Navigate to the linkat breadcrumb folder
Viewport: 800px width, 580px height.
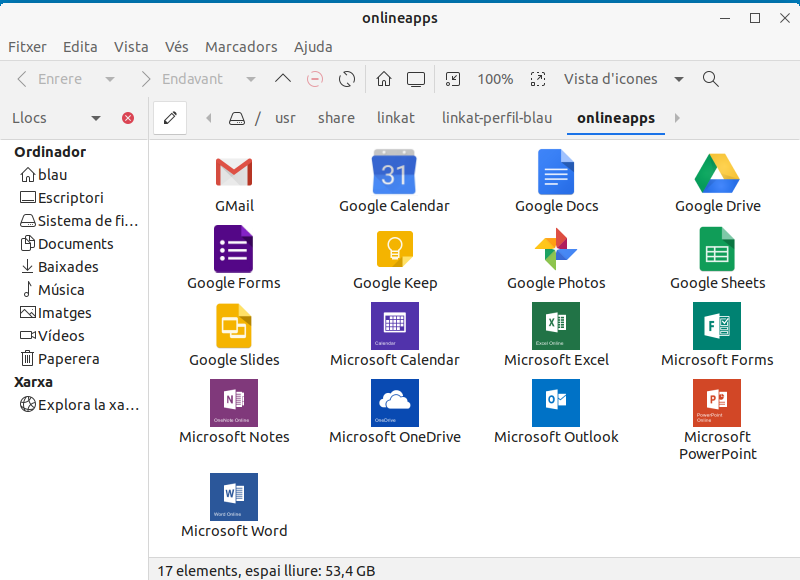click(x=396, y=118)
